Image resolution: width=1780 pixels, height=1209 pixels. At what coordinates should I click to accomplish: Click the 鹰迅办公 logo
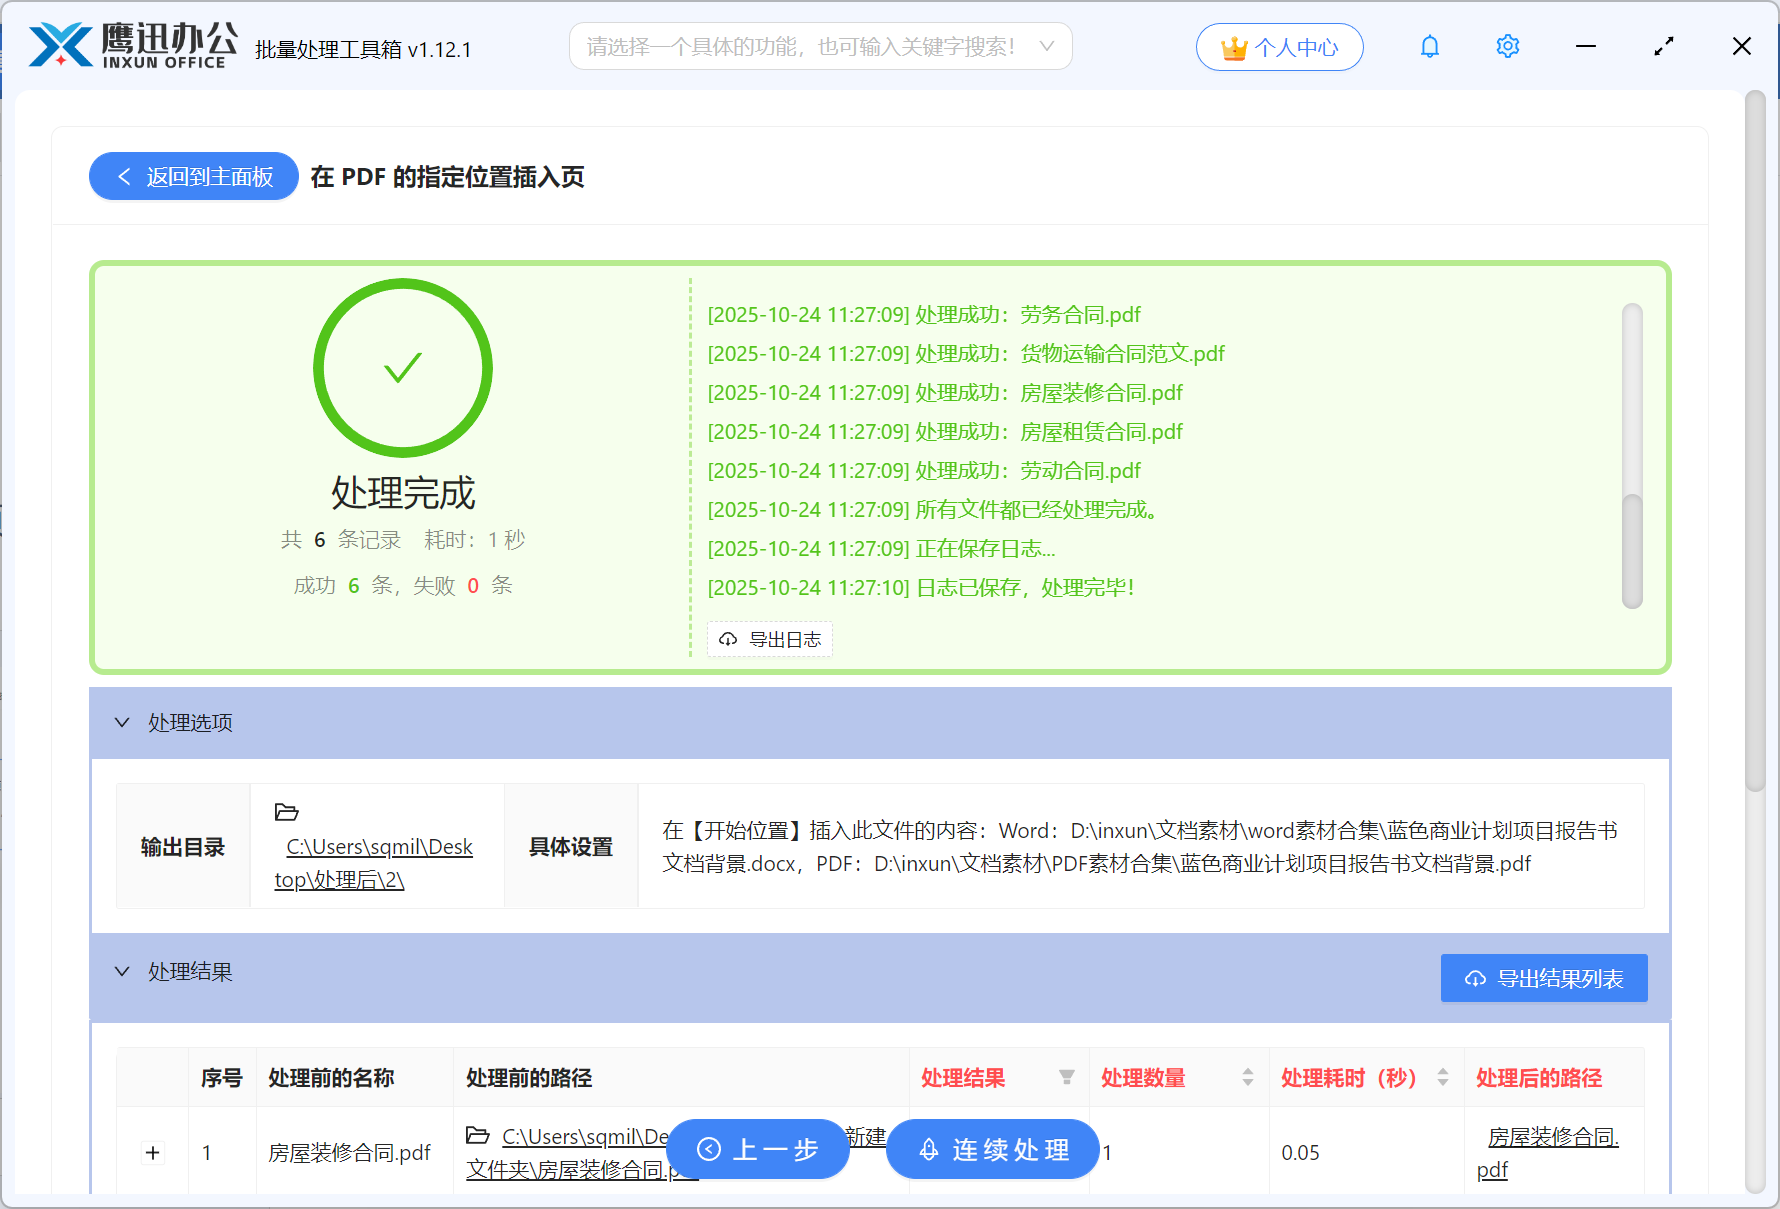(130, 44)
